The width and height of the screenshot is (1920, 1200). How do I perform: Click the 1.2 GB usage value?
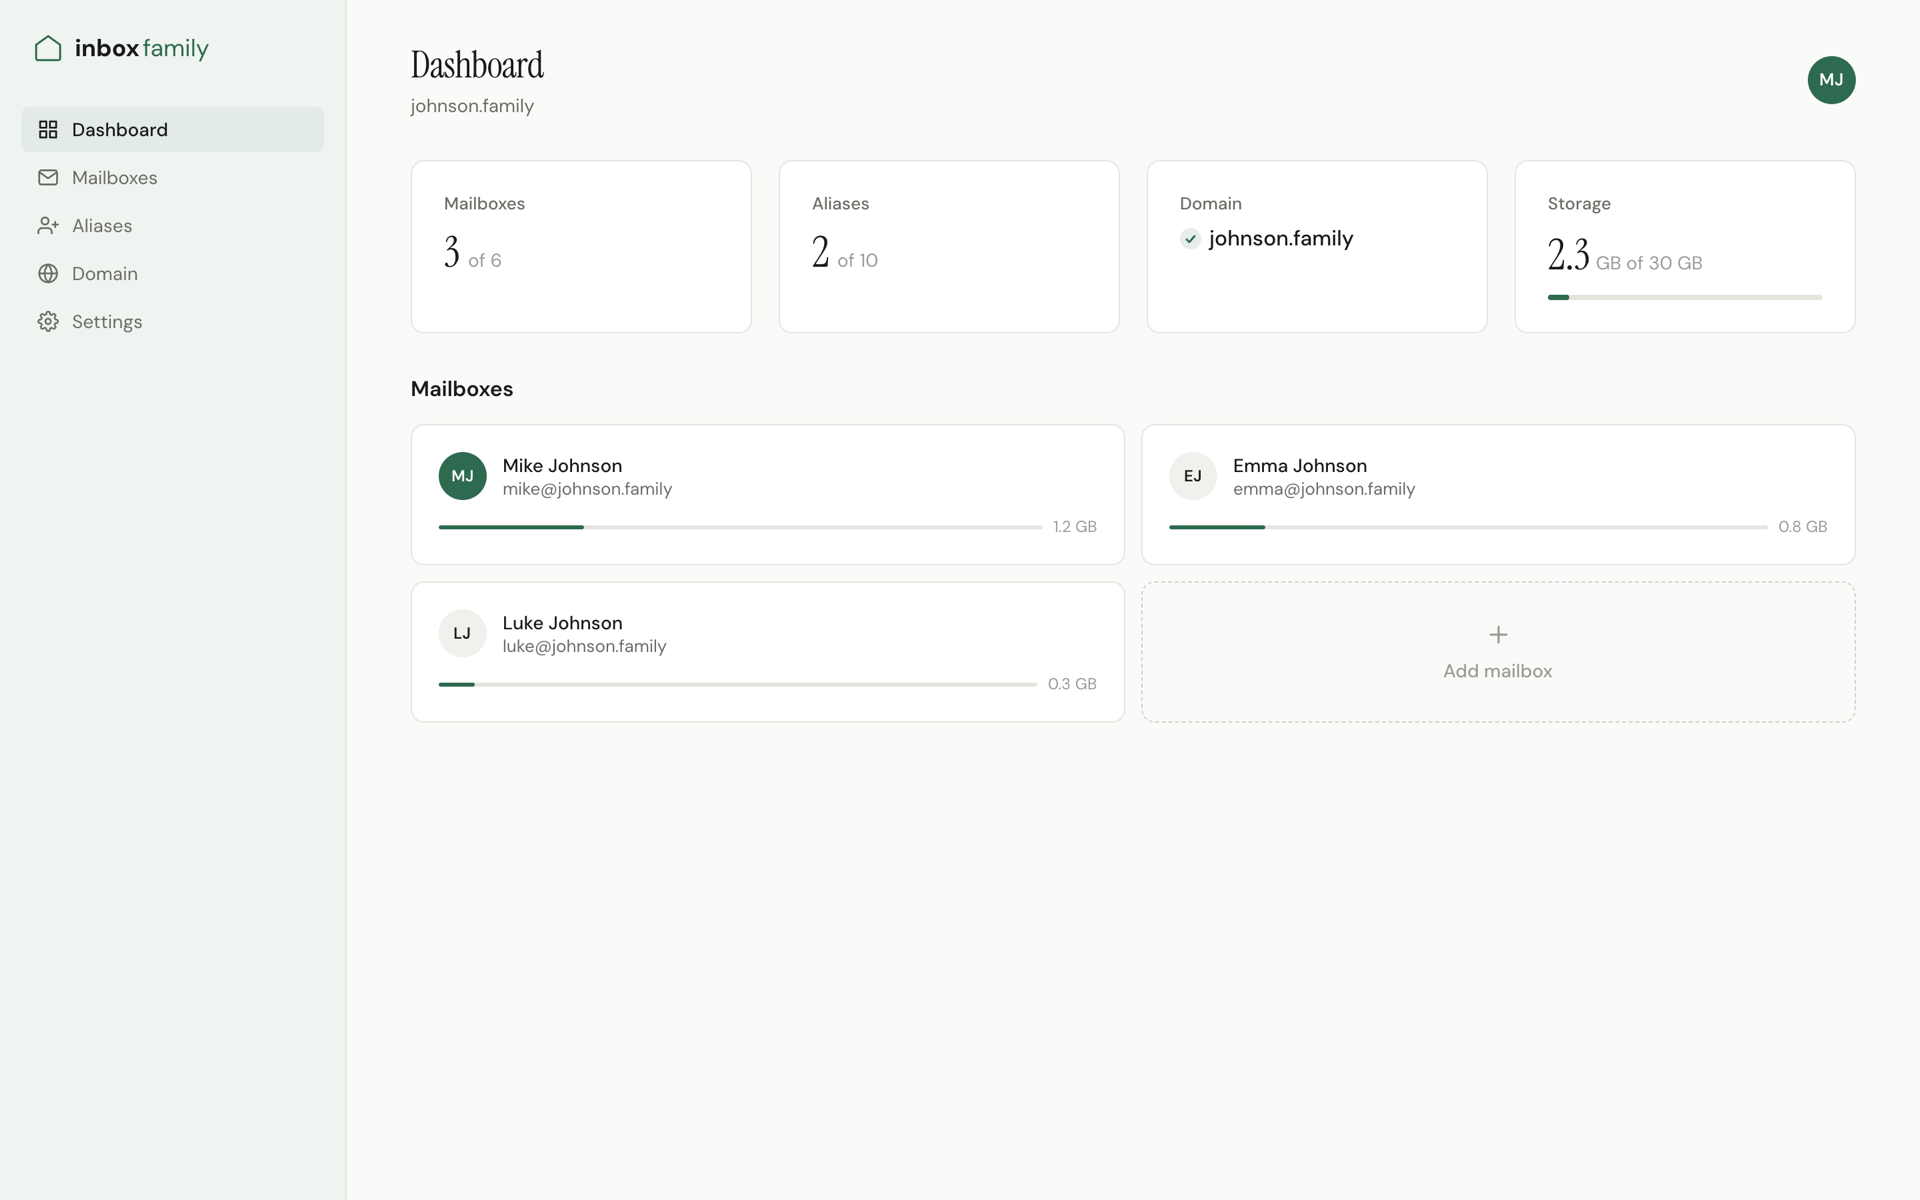pos(1074,527)
